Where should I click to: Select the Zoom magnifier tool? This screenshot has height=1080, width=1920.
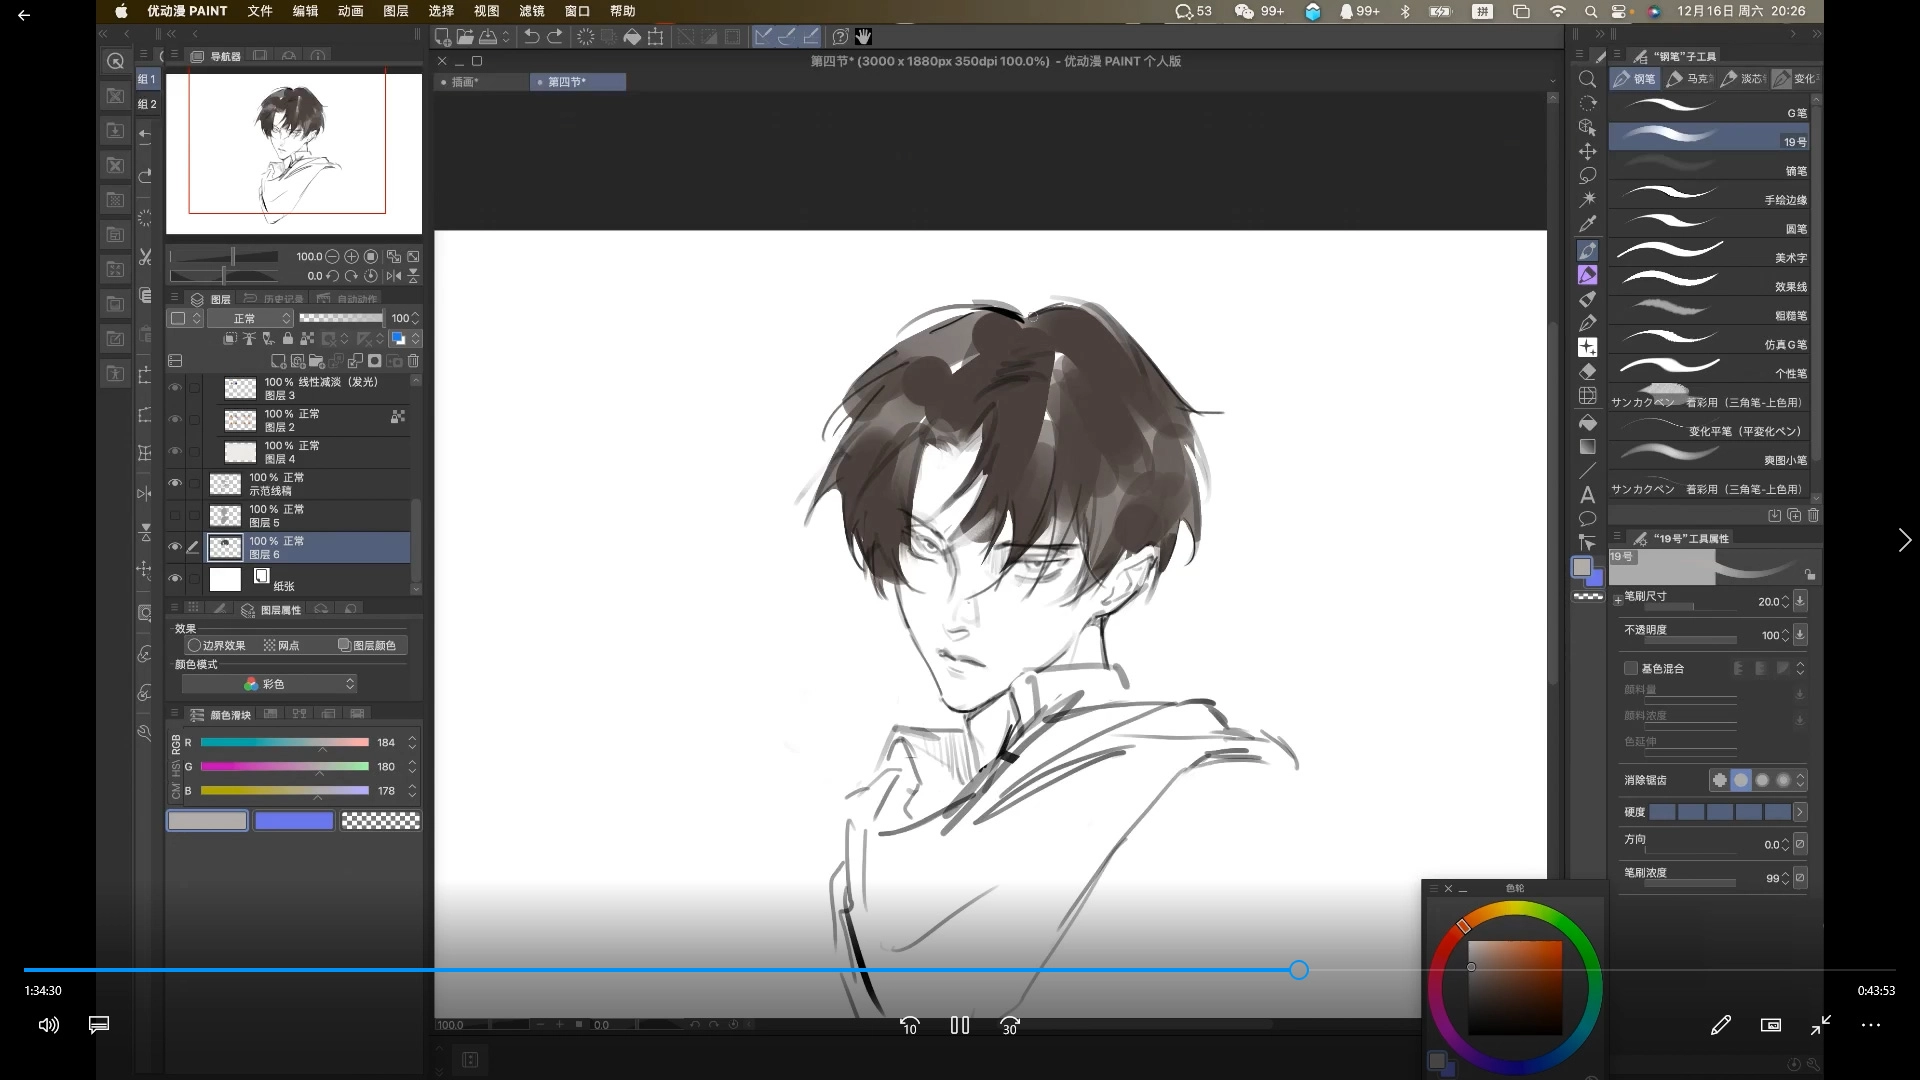pos(1587,79)
